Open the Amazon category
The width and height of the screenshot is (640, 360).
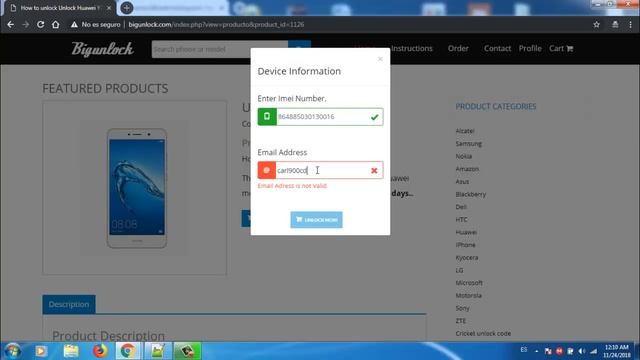(467, 169)
